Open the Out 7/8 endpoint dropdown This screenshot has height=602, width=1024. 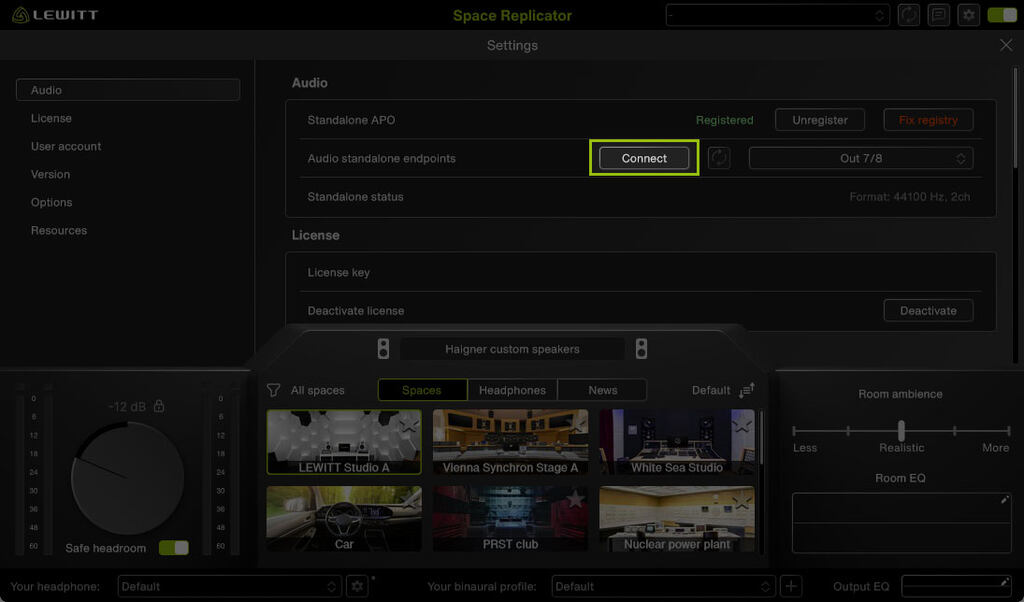861,158
